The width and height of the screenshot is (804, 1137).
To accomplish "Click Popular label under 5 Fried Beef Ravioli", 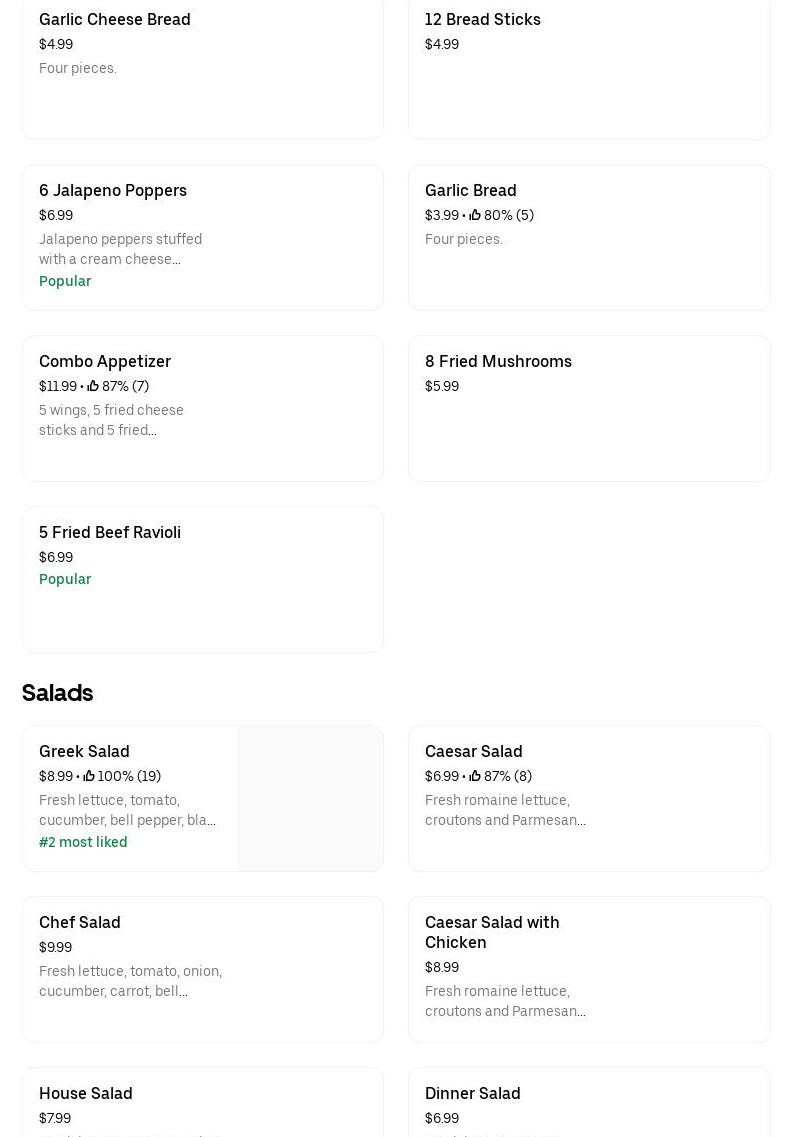I will point(65,579).
